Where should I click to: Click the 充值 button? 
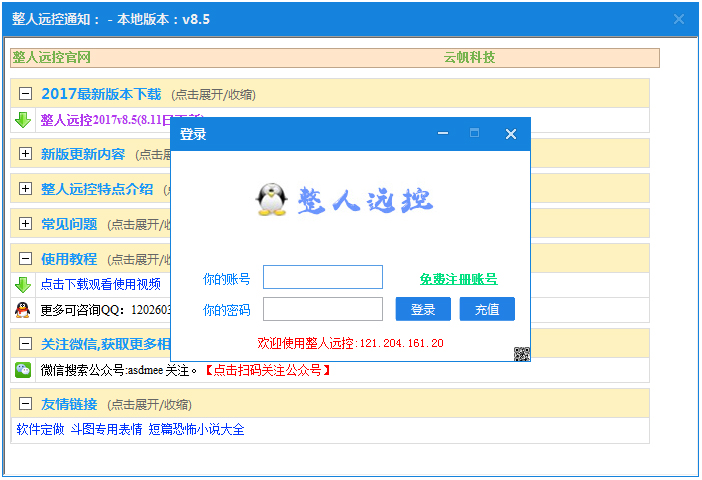pyautogui.click(x=487, y=309)
